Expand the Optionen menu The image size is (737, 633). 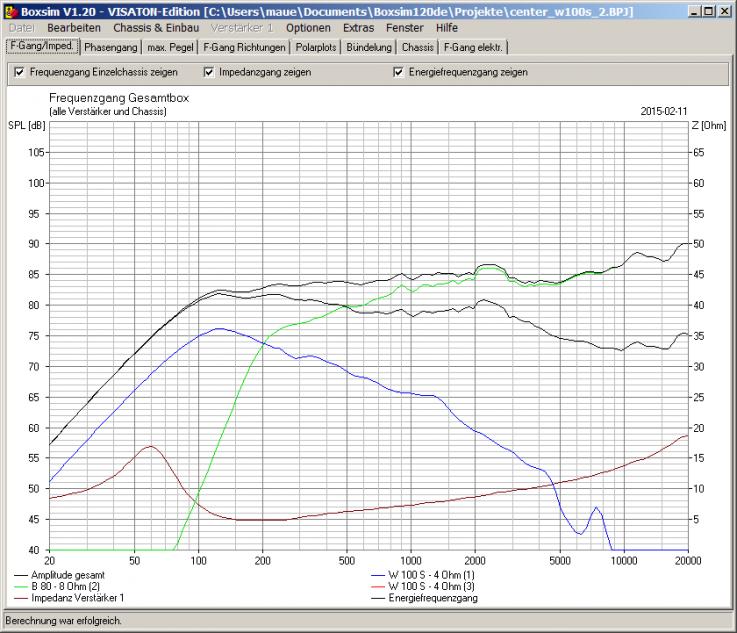(308, 28)
